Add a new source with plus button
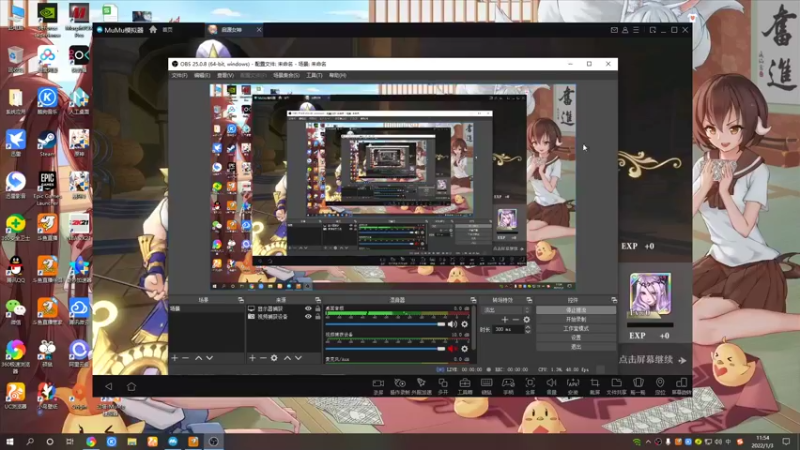The height and width of the screenshot is (450, 800). pyautogui.click(x=252, y=358)
